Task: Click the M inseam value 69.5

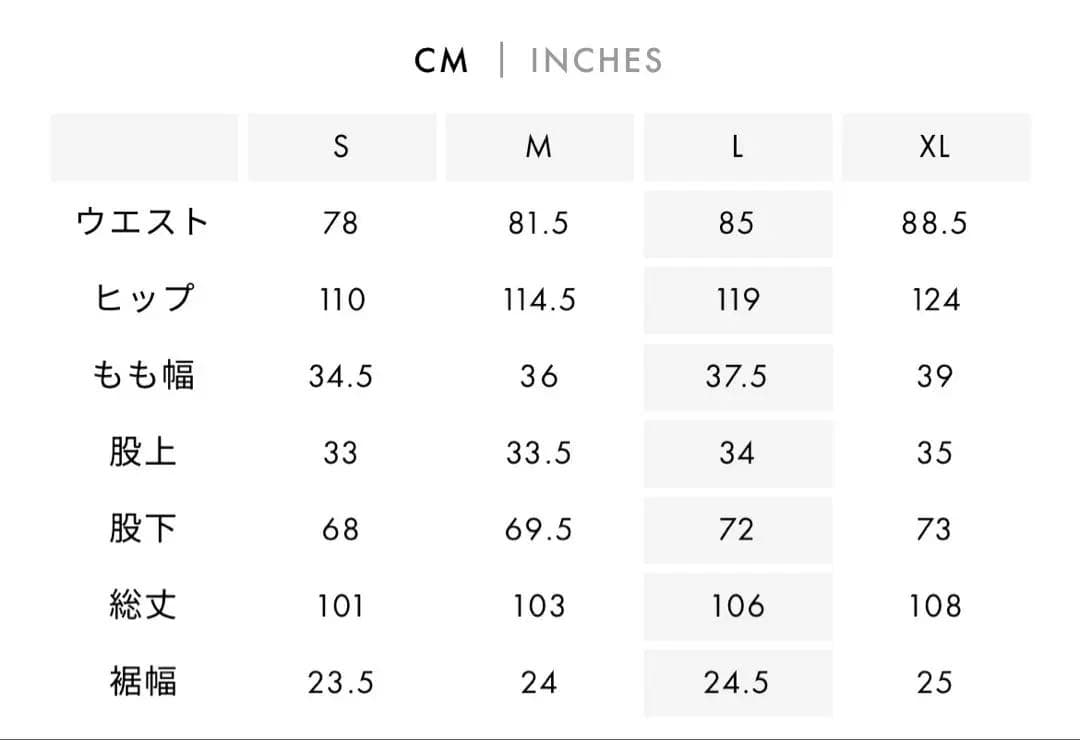Action: click(x=539, y=530)
